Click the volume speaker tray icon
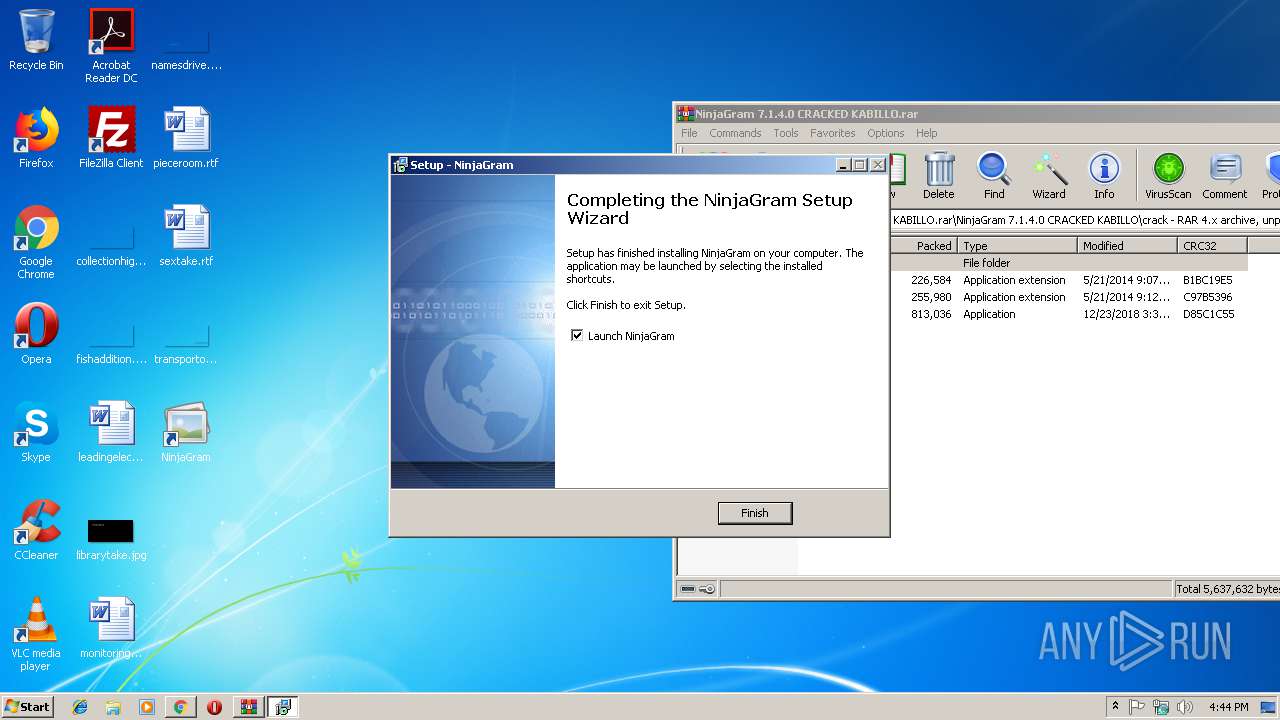 (1185, 707)
